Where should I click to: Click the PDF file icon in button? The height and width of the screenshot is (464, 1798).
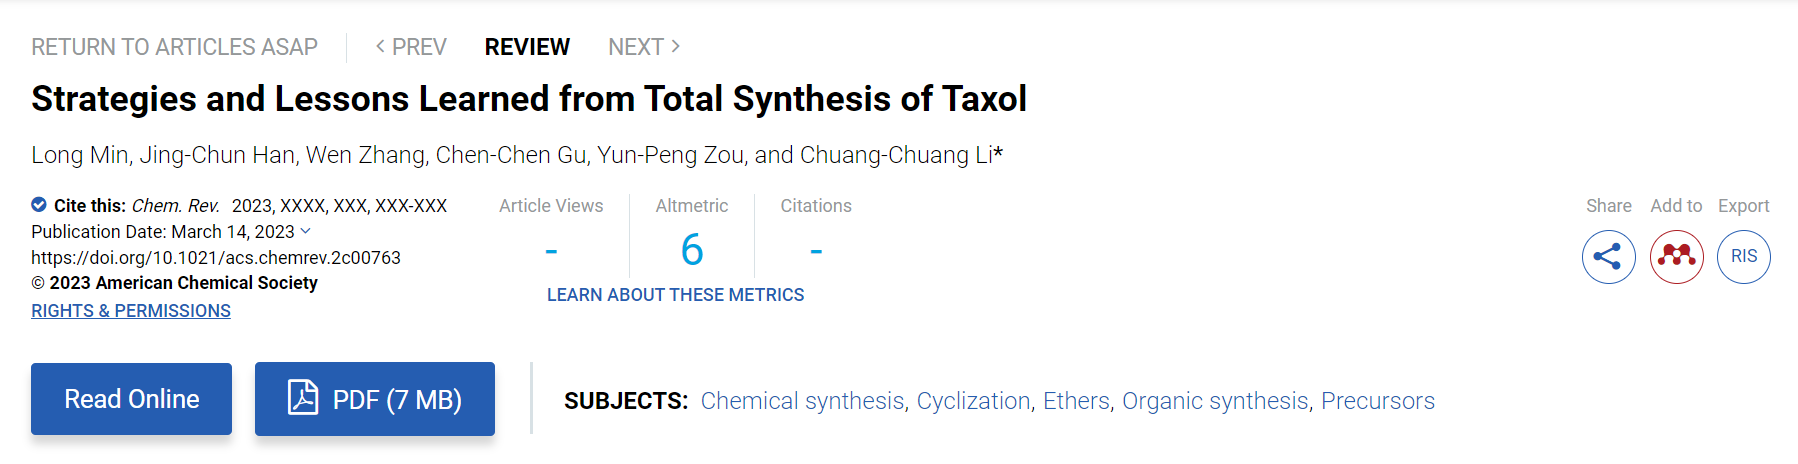tap(303, 398)
